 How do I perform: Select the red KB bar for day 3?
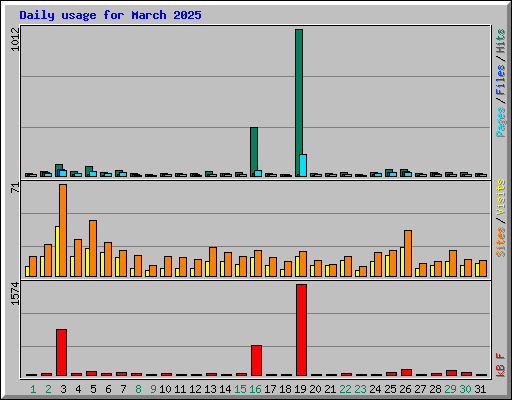click(61, 352)
